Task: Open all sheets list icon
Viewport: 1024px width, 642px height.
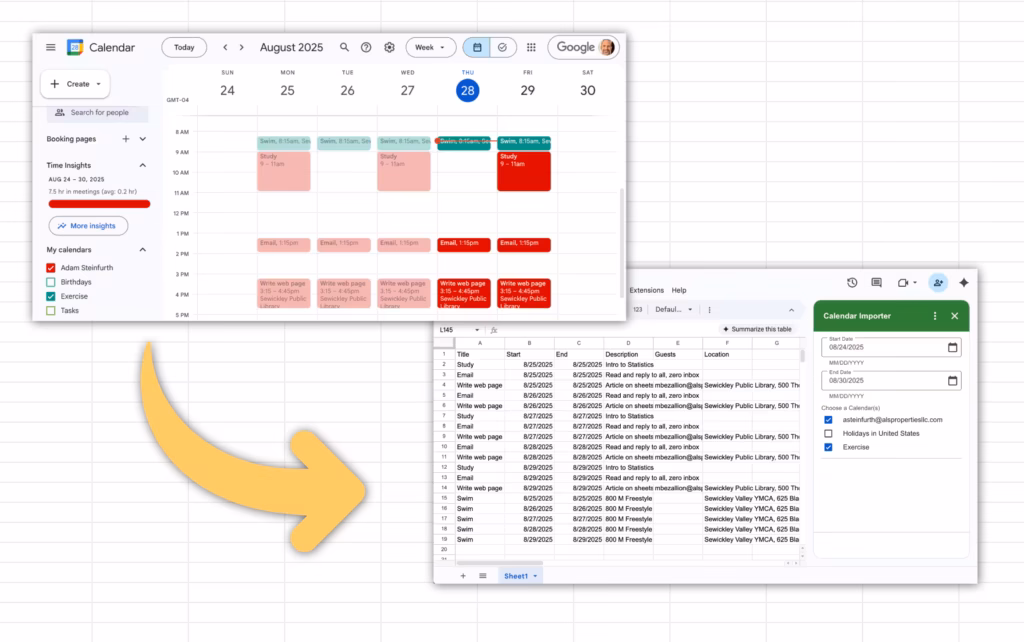Action: pos(483,575)
